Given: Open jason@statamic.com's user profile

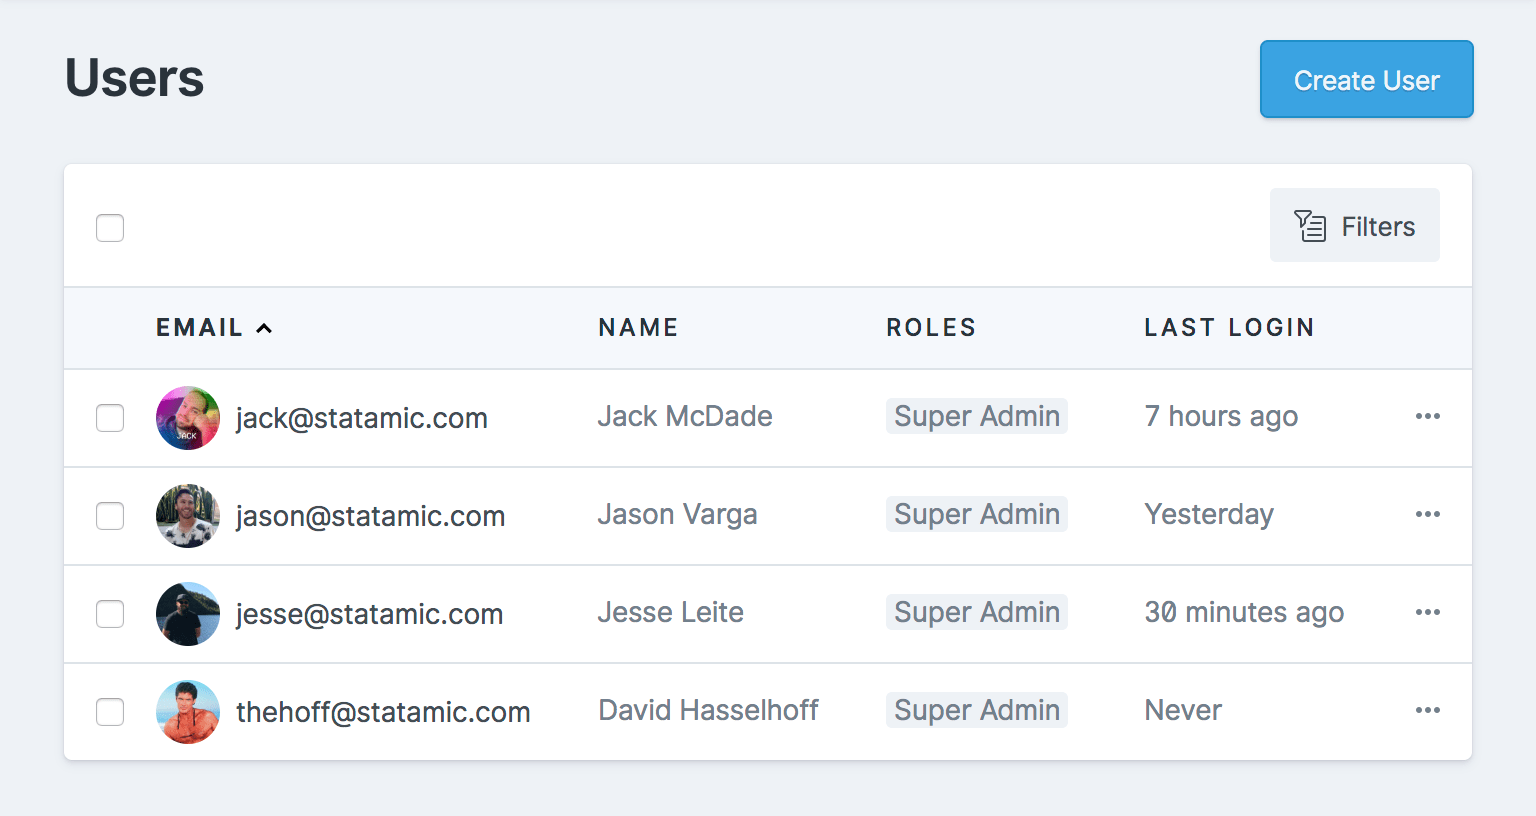Looking at the screenshot, I should coord(370,516).
